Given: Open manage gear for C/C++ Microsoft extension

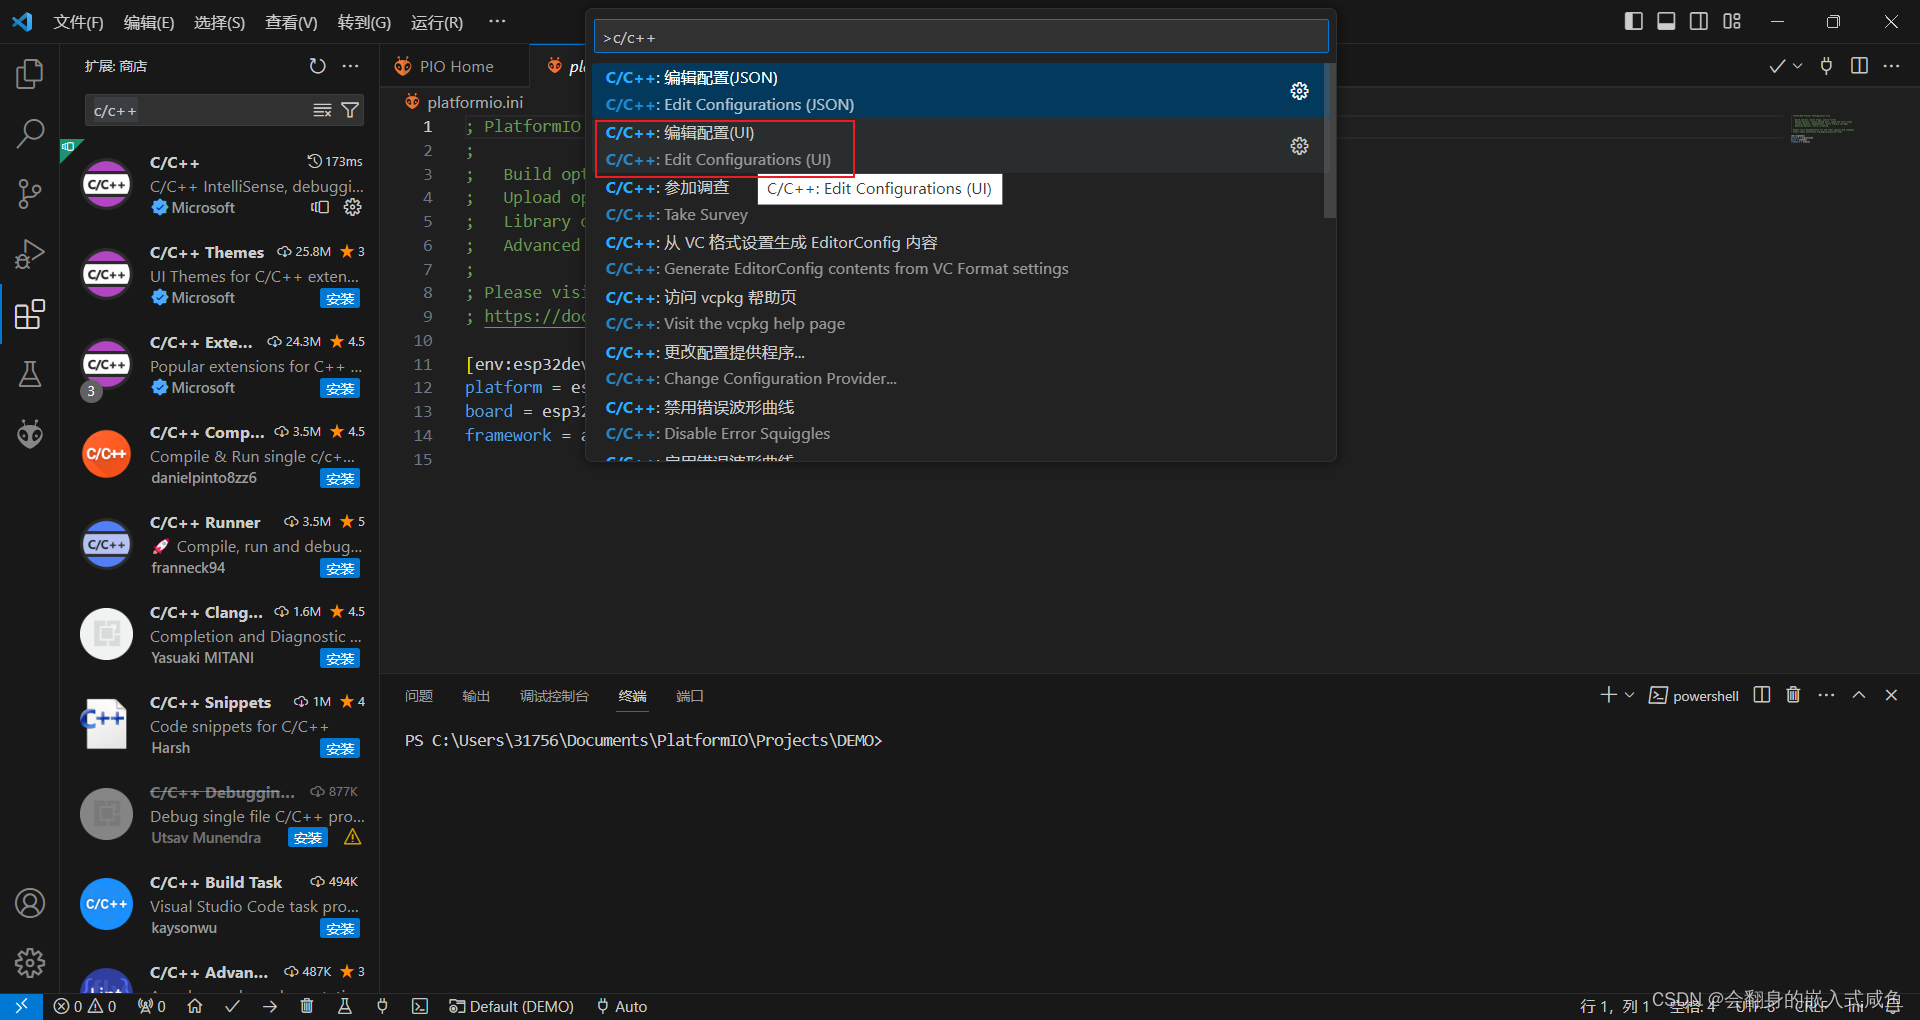Looking at the screenshot, I should click(353, 207).
